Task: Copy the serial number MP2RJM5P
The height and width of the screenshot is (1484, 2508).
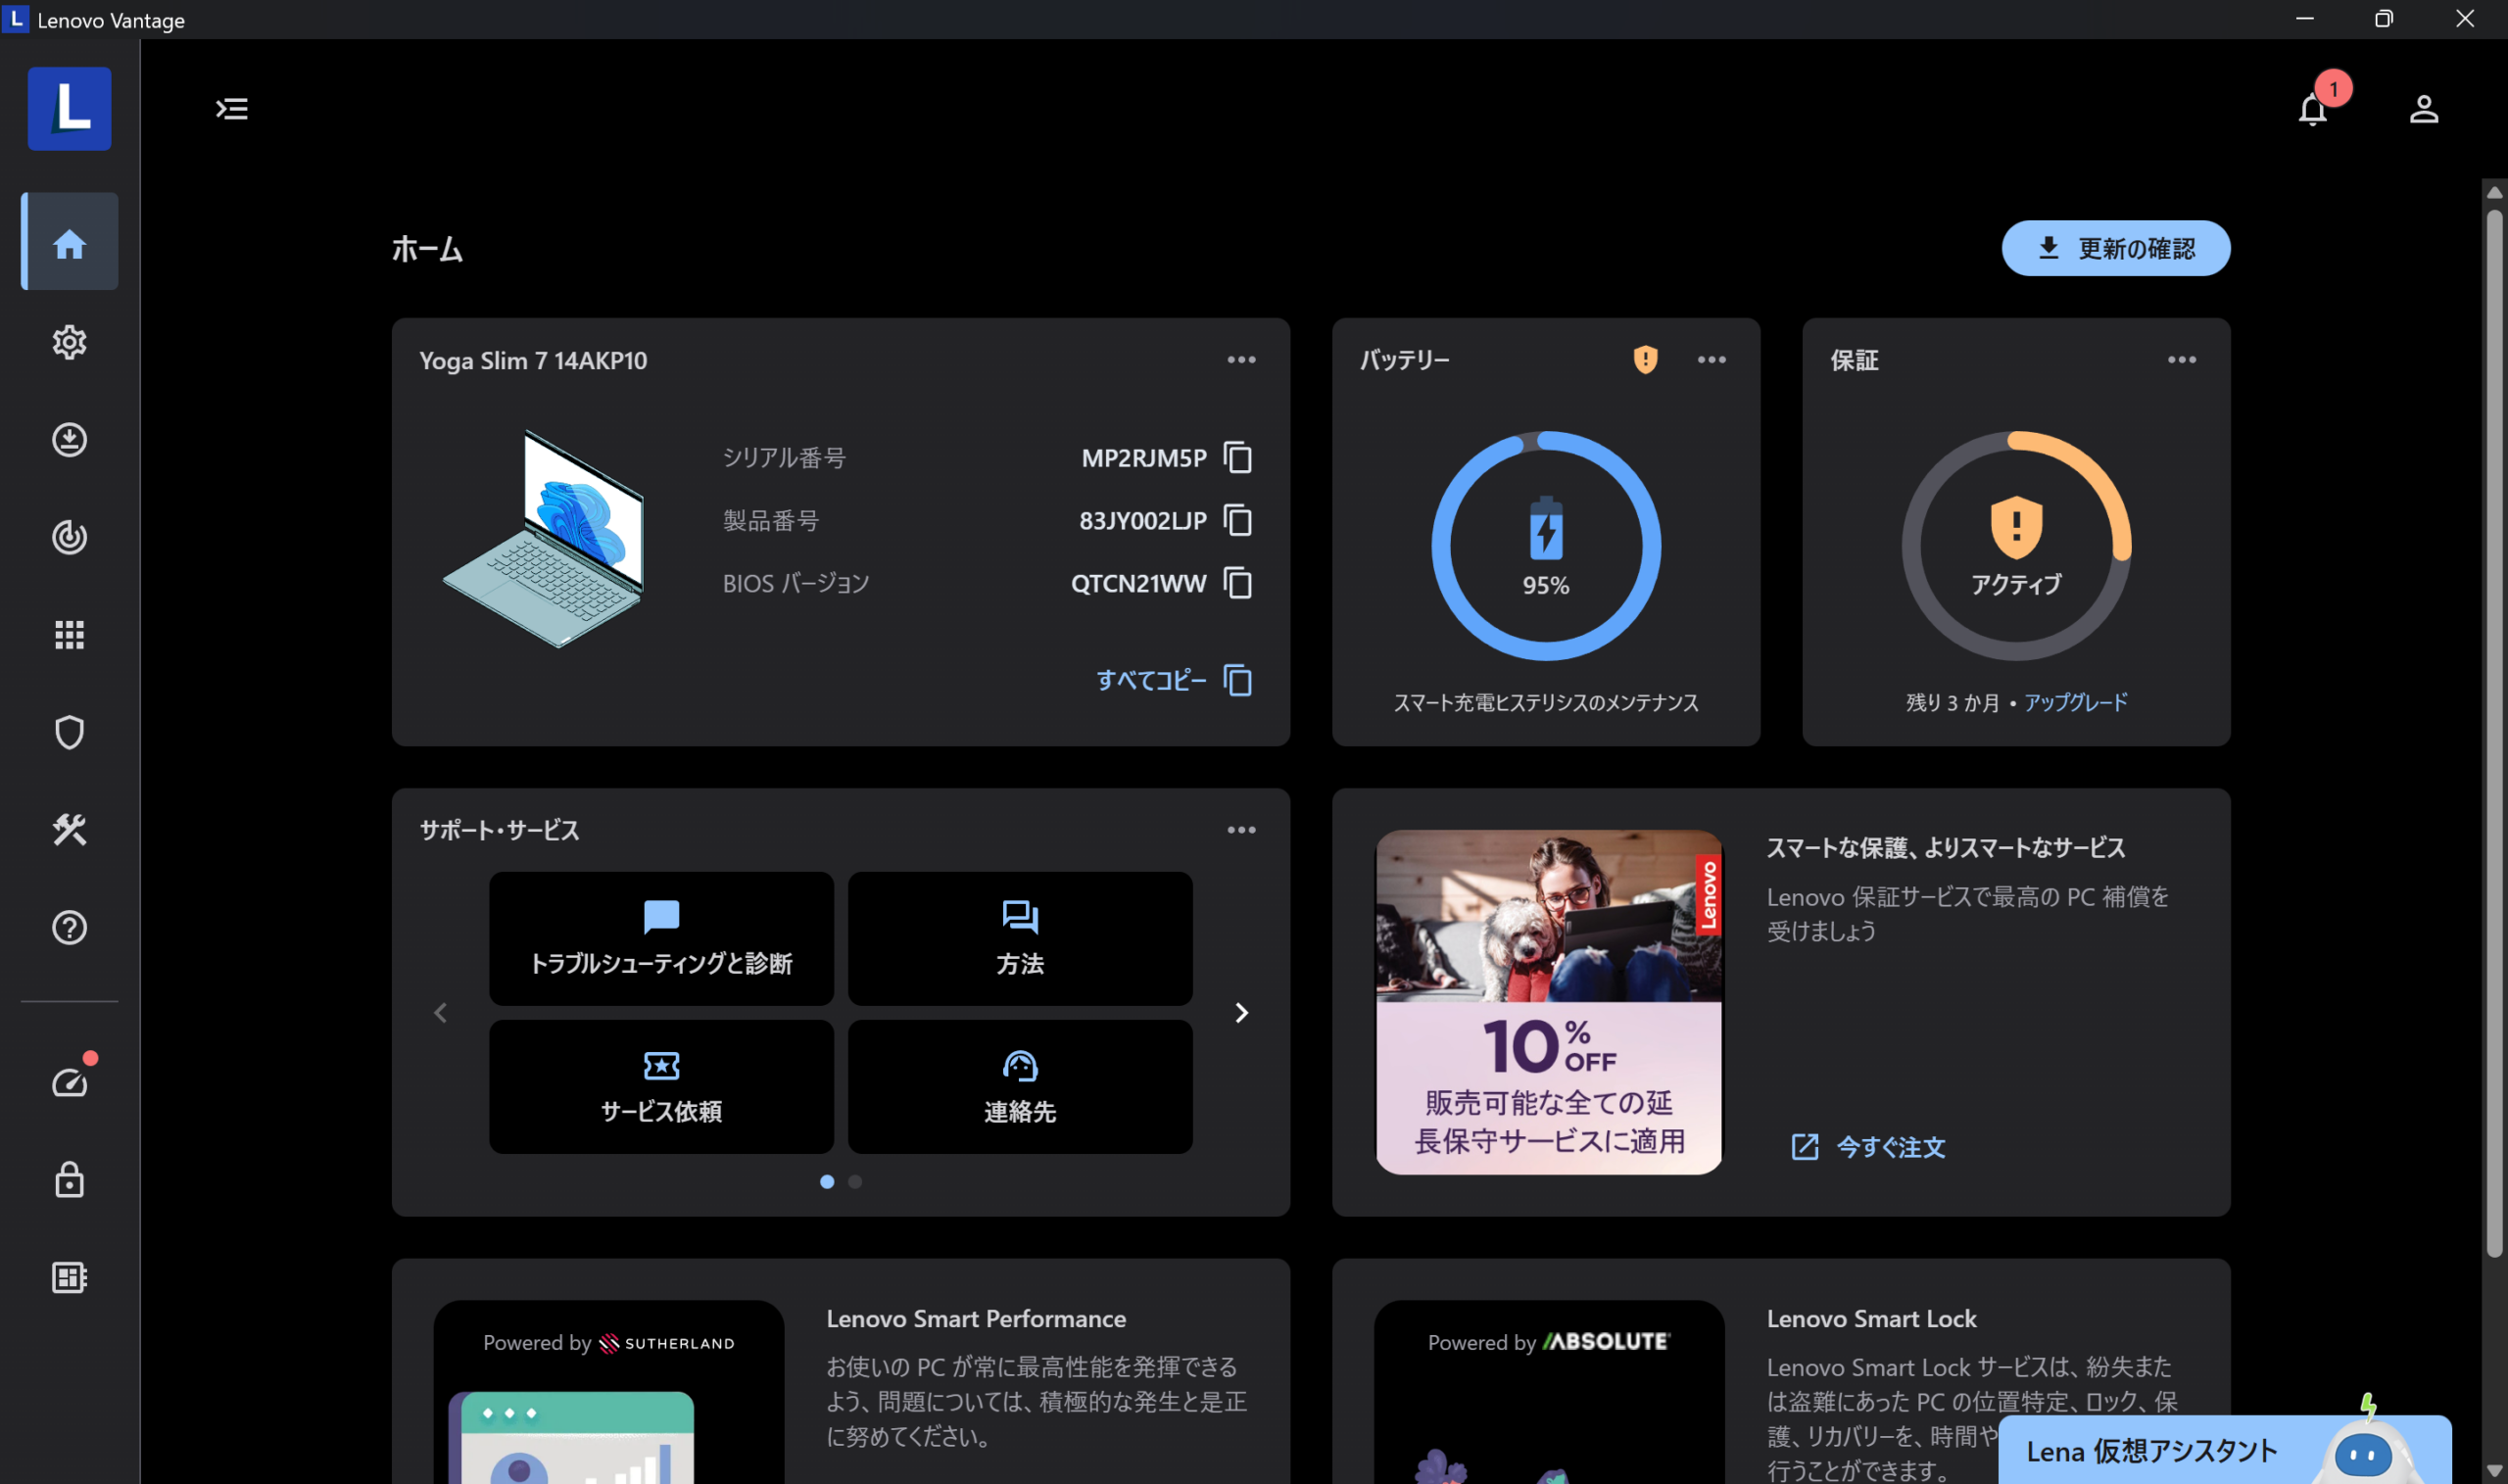Action: pos(1237,458)
